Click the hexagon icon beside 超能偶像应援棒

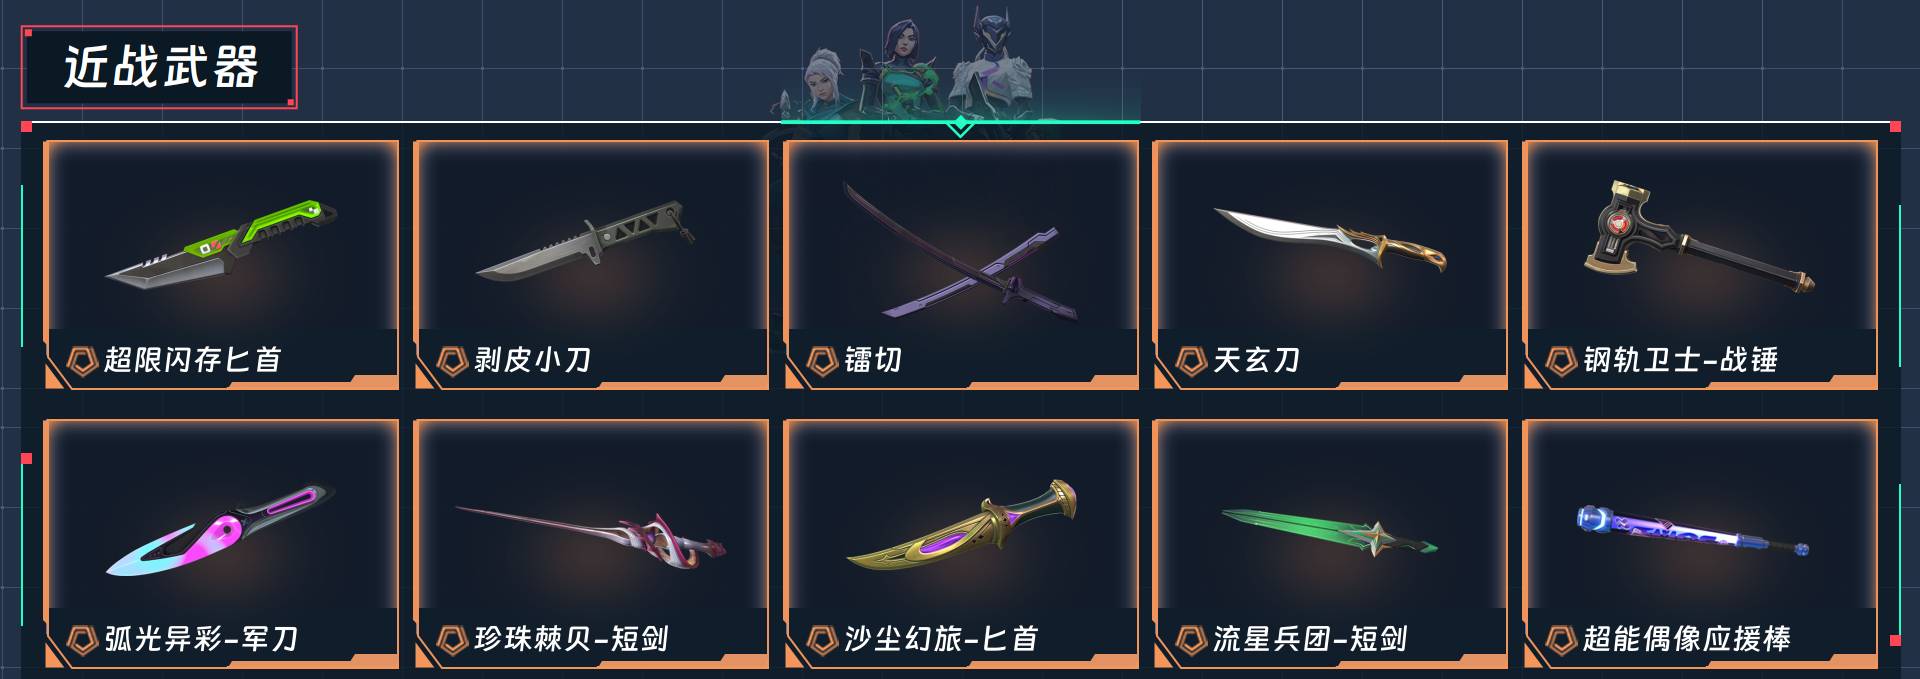point(1561,639)
